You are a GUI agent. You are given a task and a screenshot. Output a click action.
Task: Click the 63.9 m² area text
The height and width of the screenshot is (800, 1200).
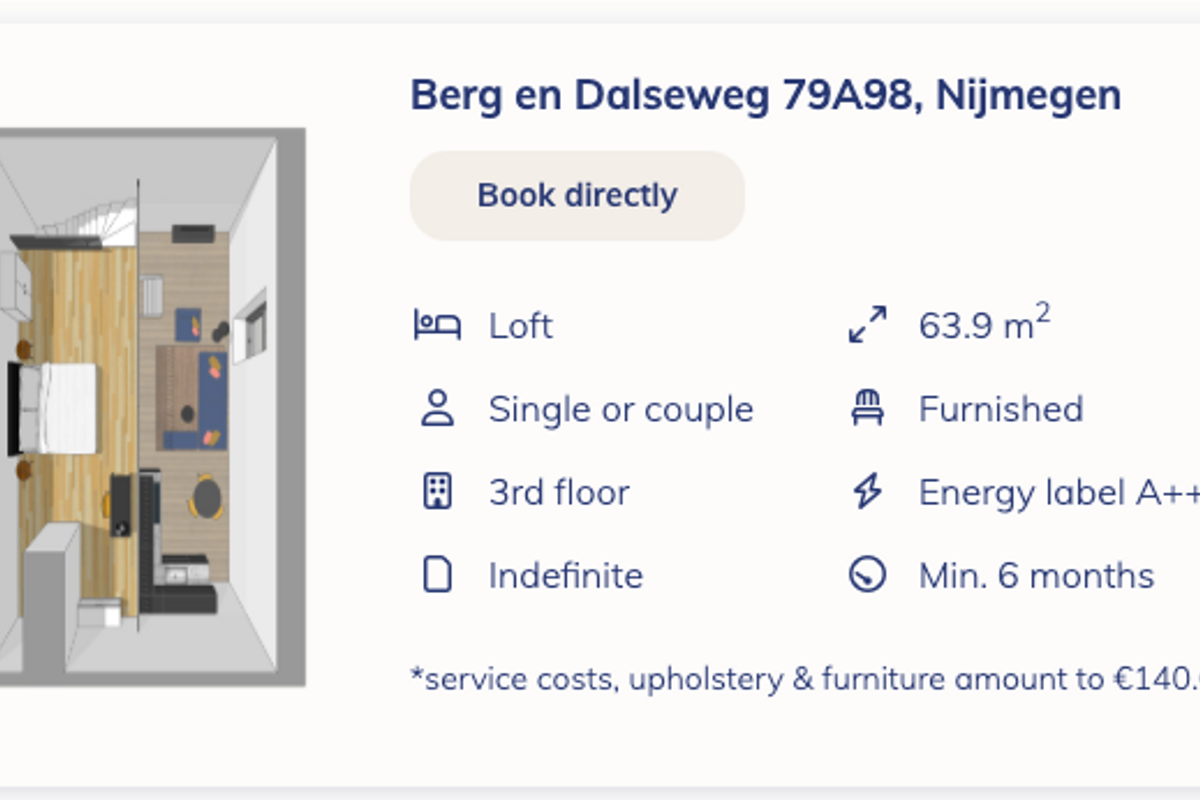point(984,326)
